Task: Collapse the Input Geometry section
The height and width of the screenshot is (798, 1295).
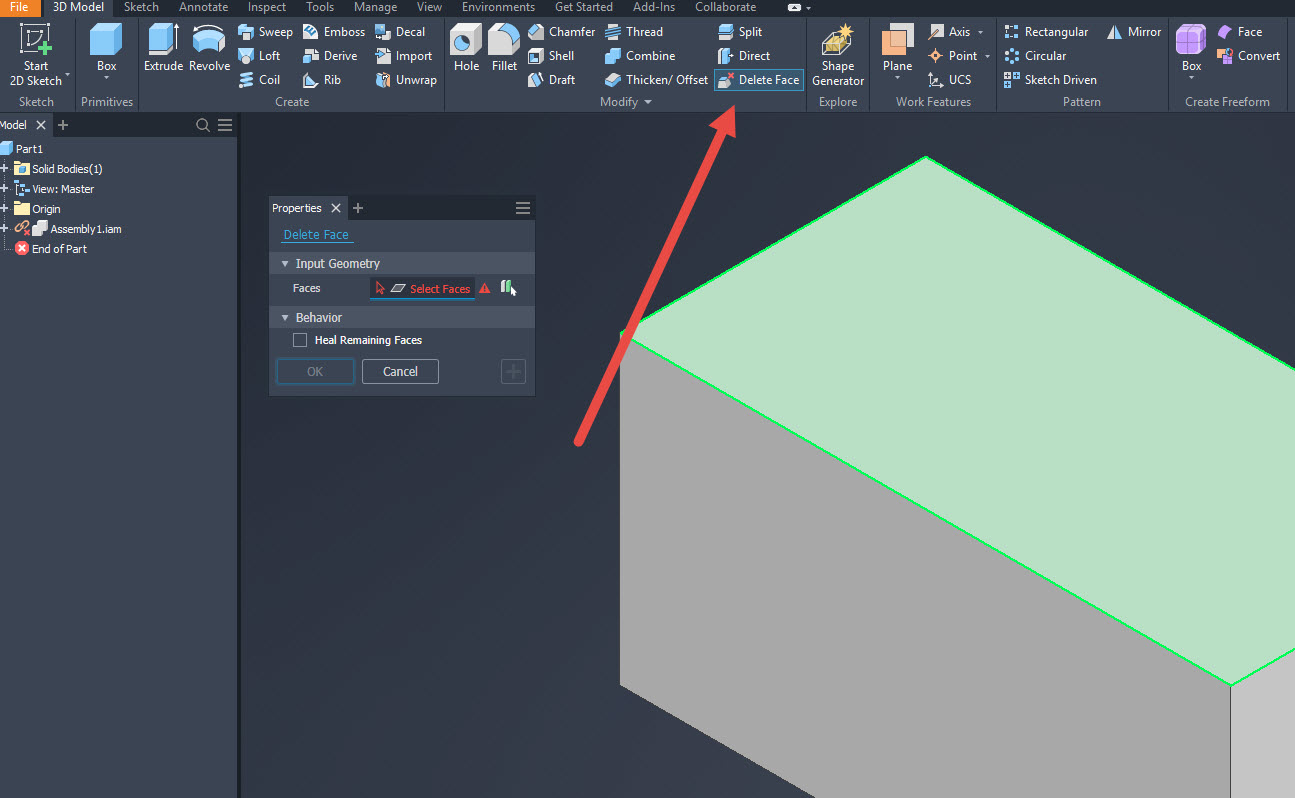Action: pyautogui.click(x=285, y=263)
